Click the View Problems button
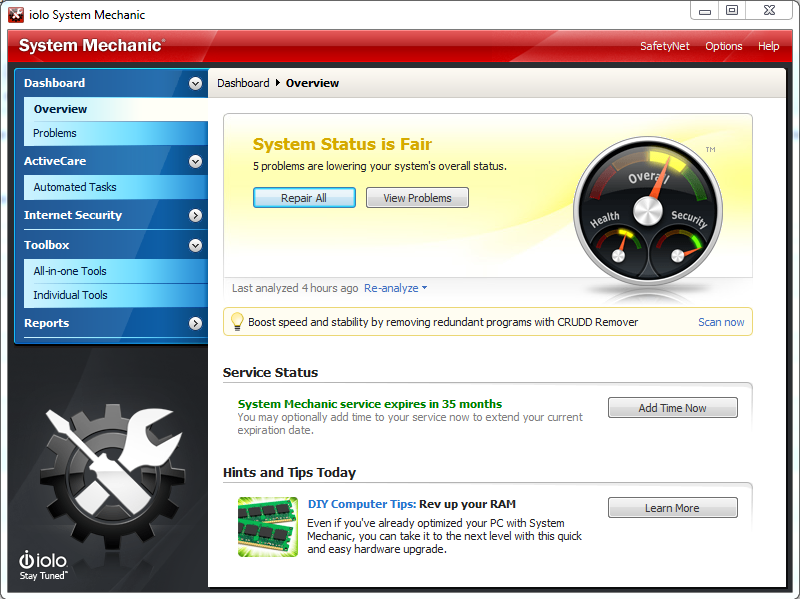The width and height of the screenshot is (800, 599). point(417,198)
